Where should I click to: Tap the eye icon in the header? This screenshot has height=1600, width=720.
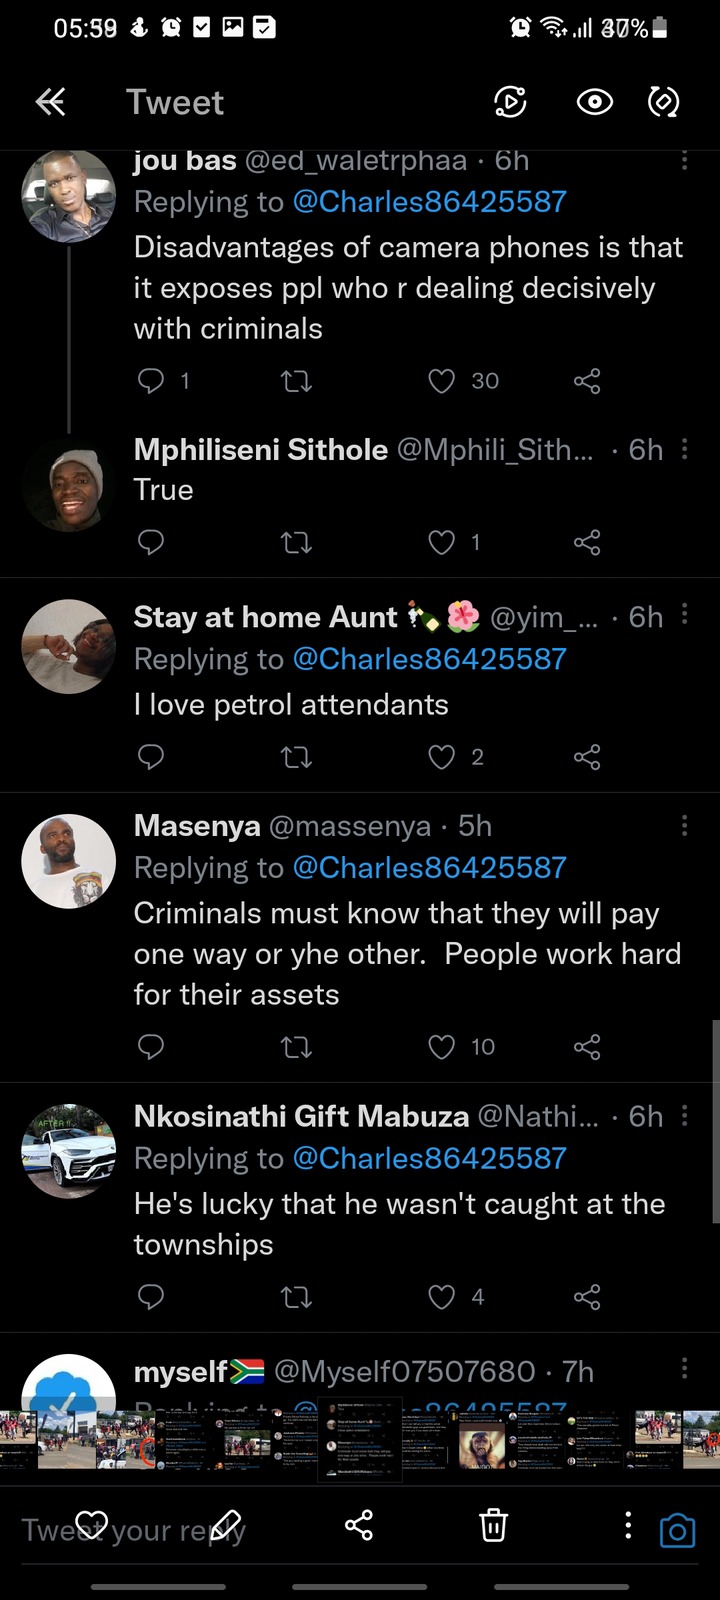pos(595,102)
